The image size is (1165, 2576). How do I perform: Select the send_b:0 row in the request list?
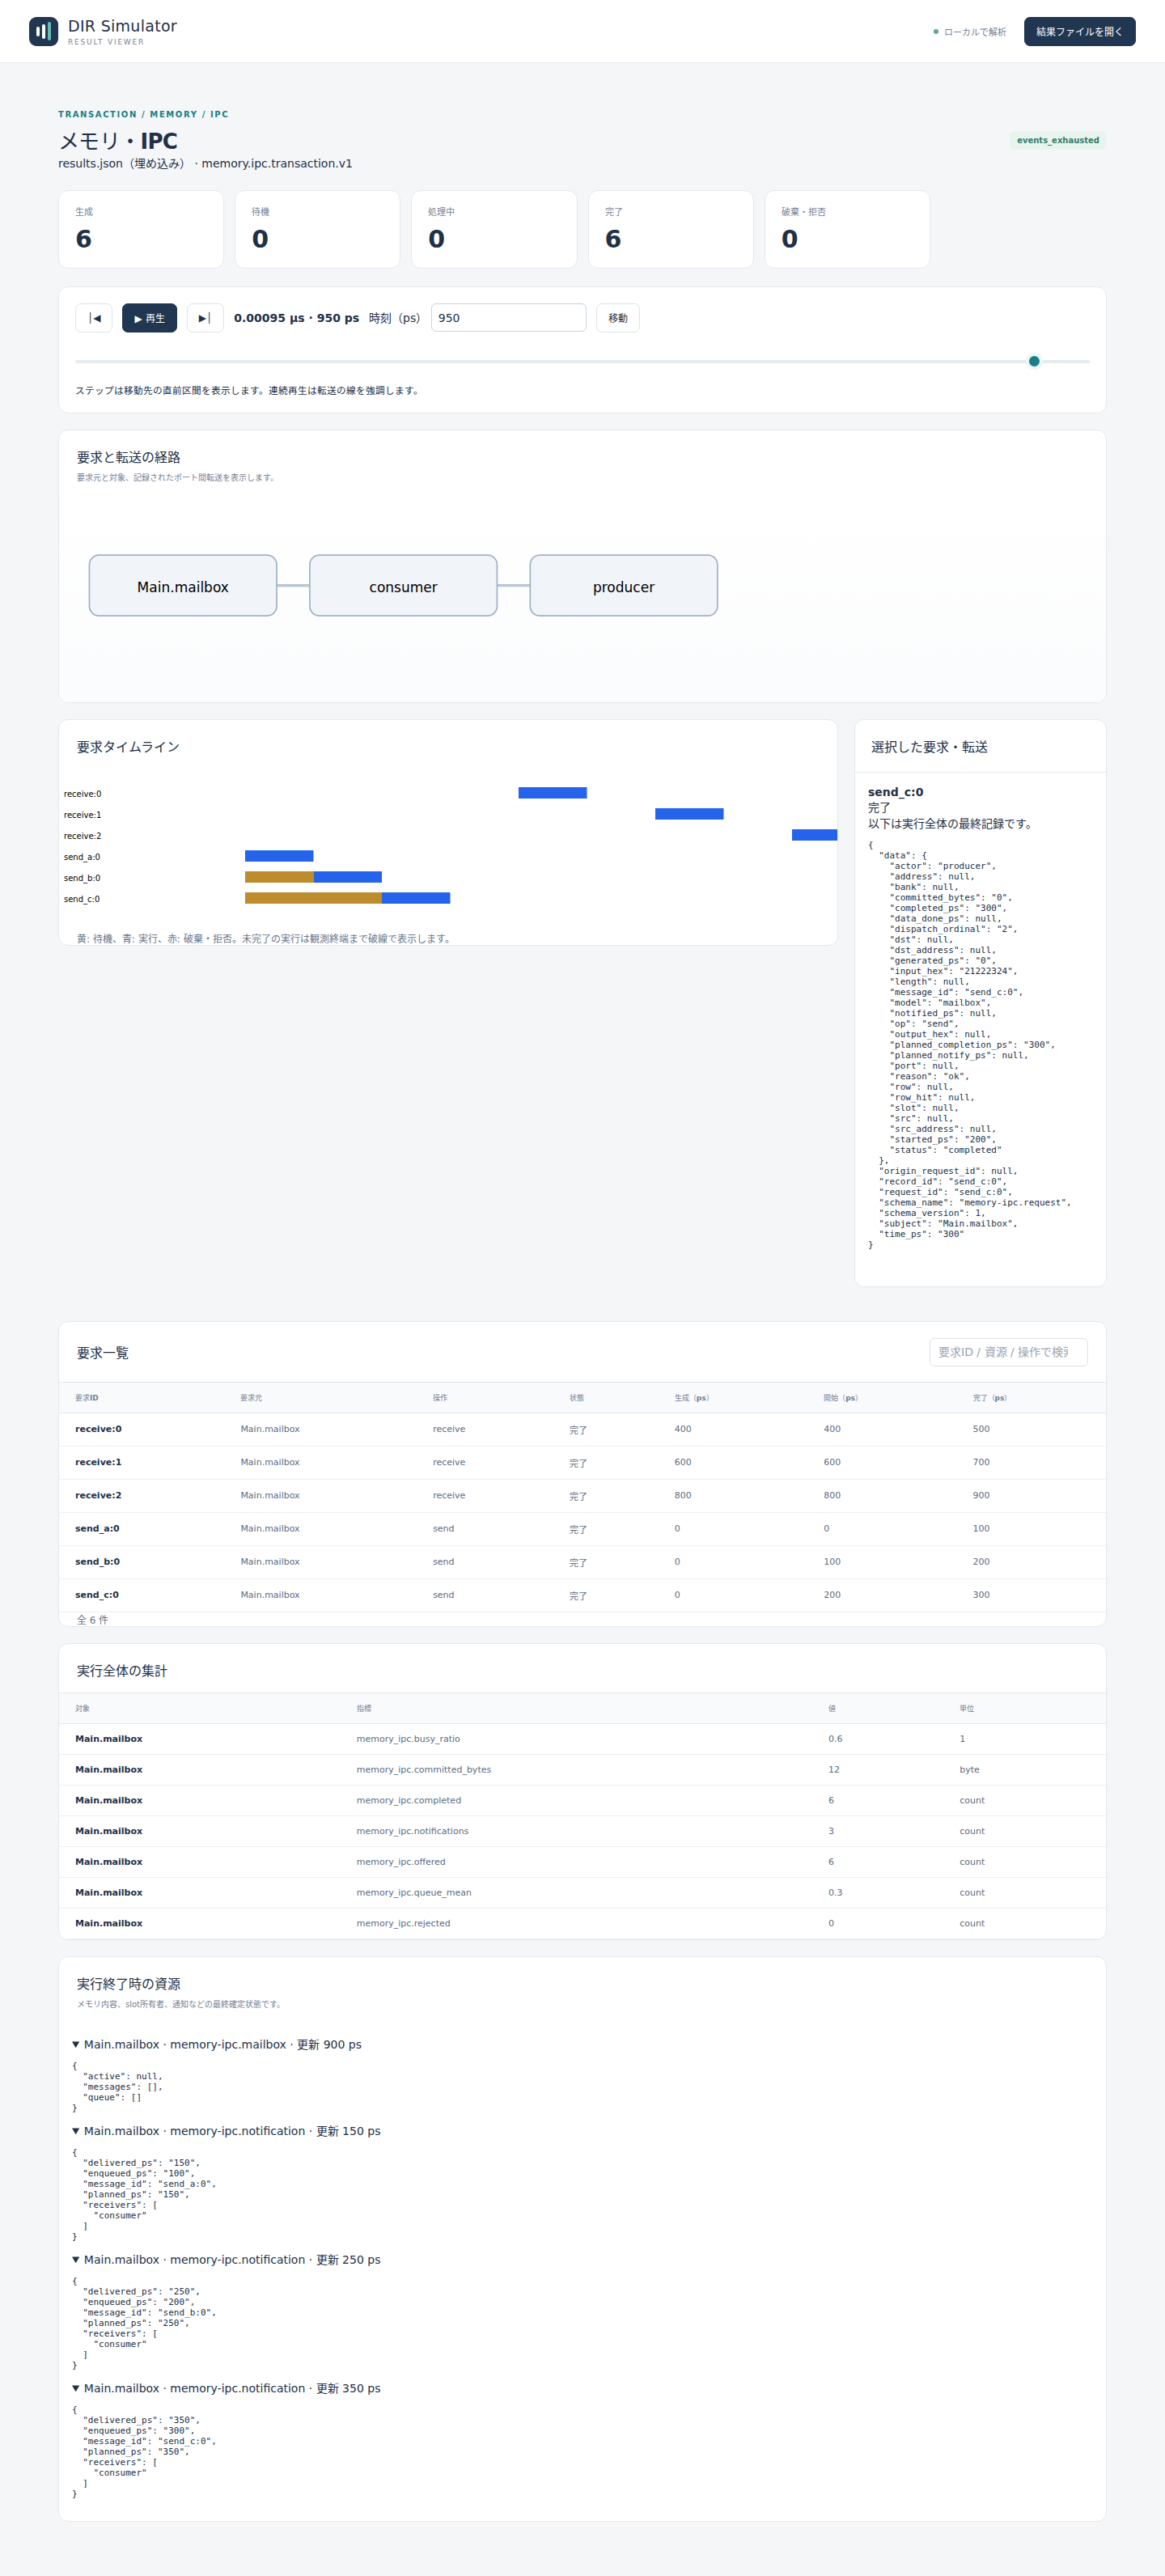(582, 1561)
